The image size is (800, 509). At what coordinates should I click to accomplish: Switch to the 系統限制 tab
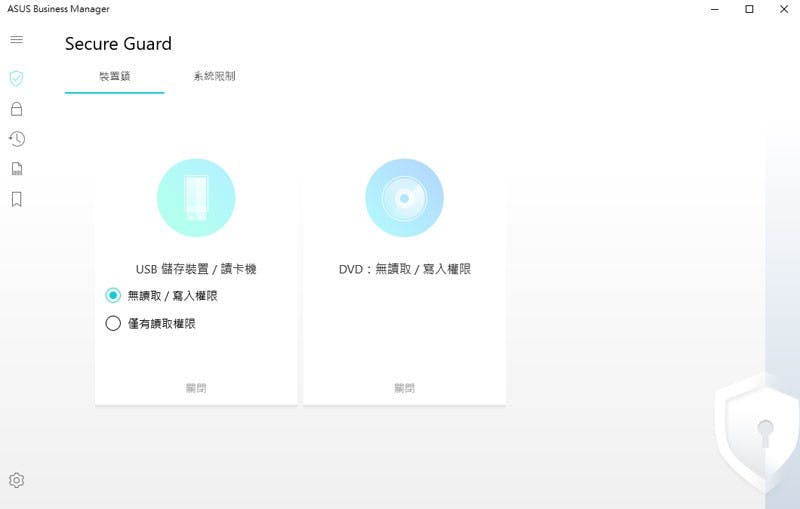pos(214,77)
